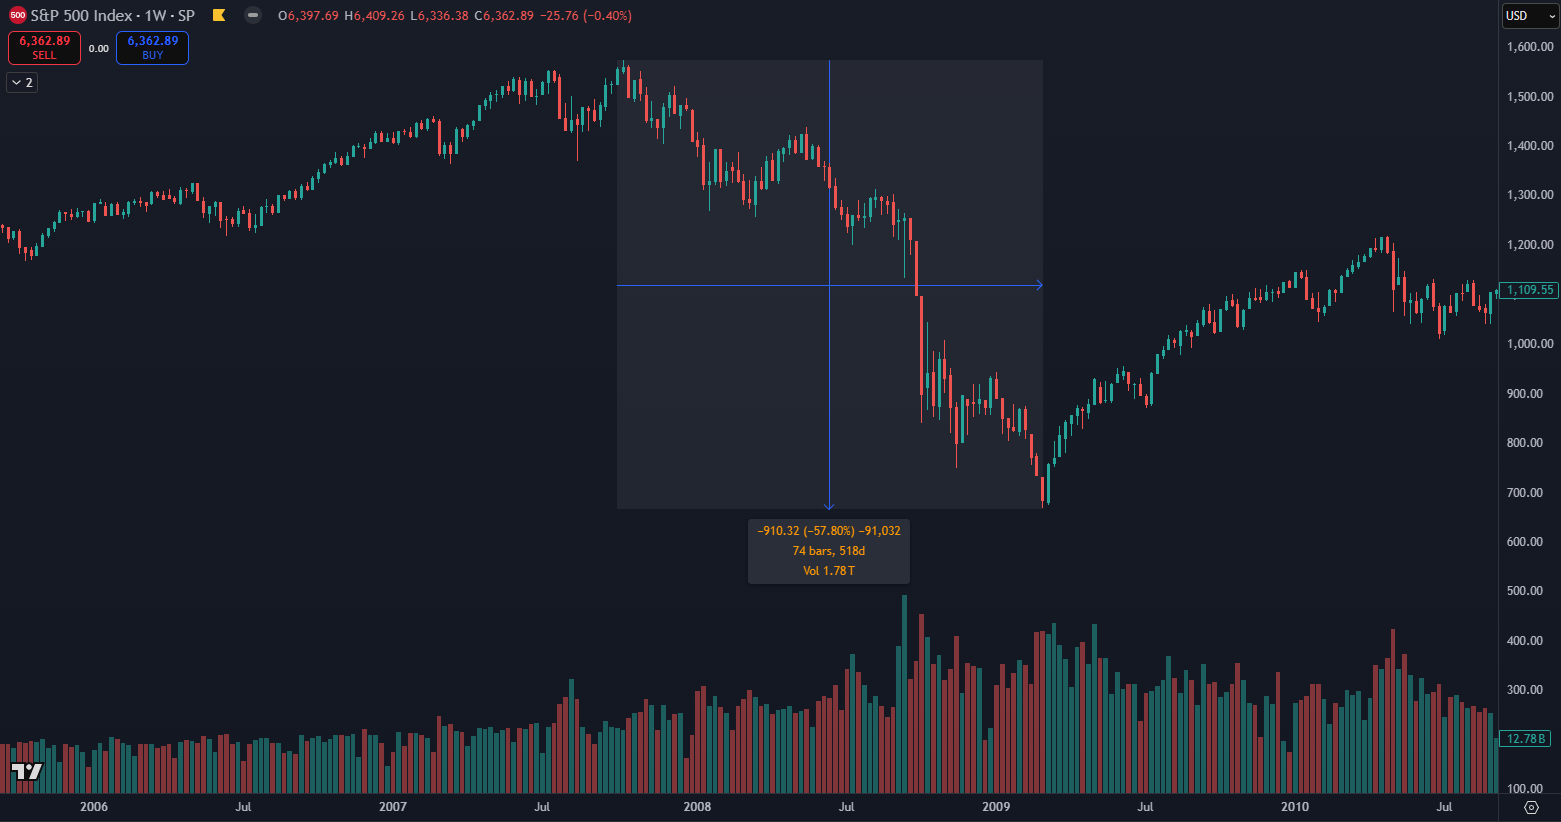Click the S&P 500 red symbol logo
The height and width of the screenshot is (822, 1561).
point(17,16)
